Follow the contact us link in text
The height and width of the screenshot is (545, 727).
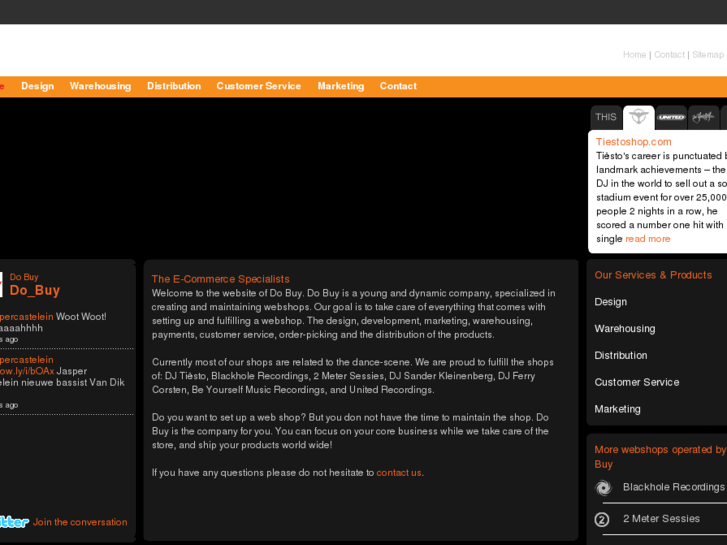click(x=399, y=473)
